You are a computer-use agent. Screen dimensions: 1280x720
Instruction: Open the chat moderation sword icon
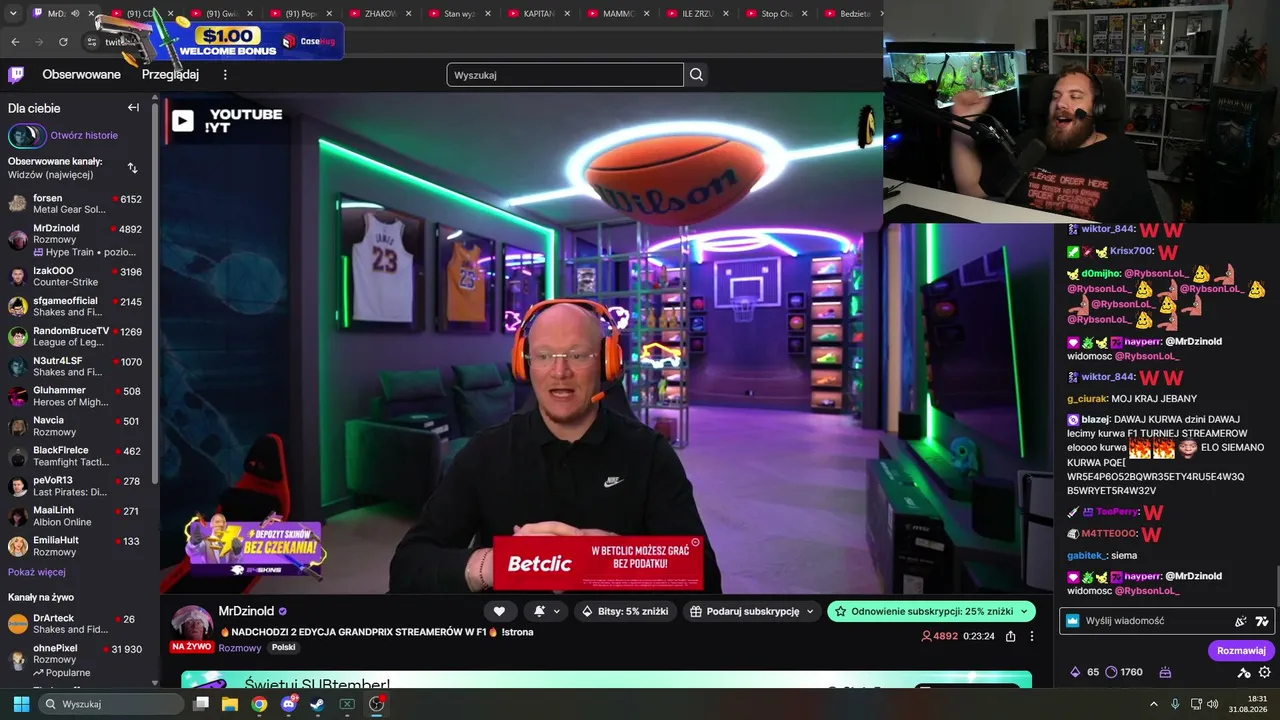[1244, 672]
